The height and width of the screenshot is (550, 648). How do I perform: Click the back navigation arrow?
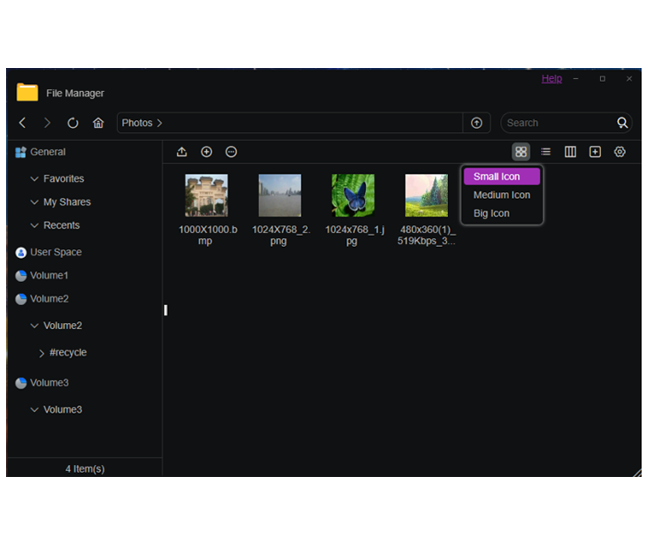click(x=23, y=123)
